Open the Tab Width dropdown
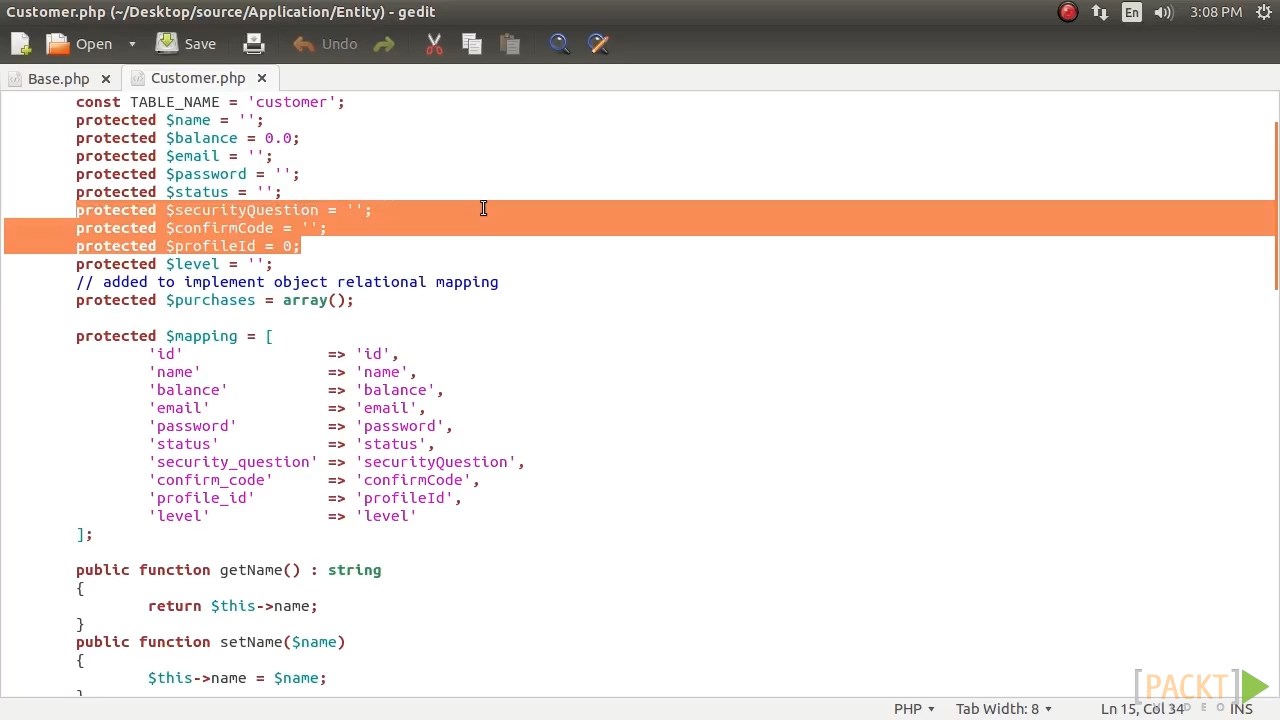This screenshot has height=720, width=1280. pyautogui.click(x=1003, y=708)
